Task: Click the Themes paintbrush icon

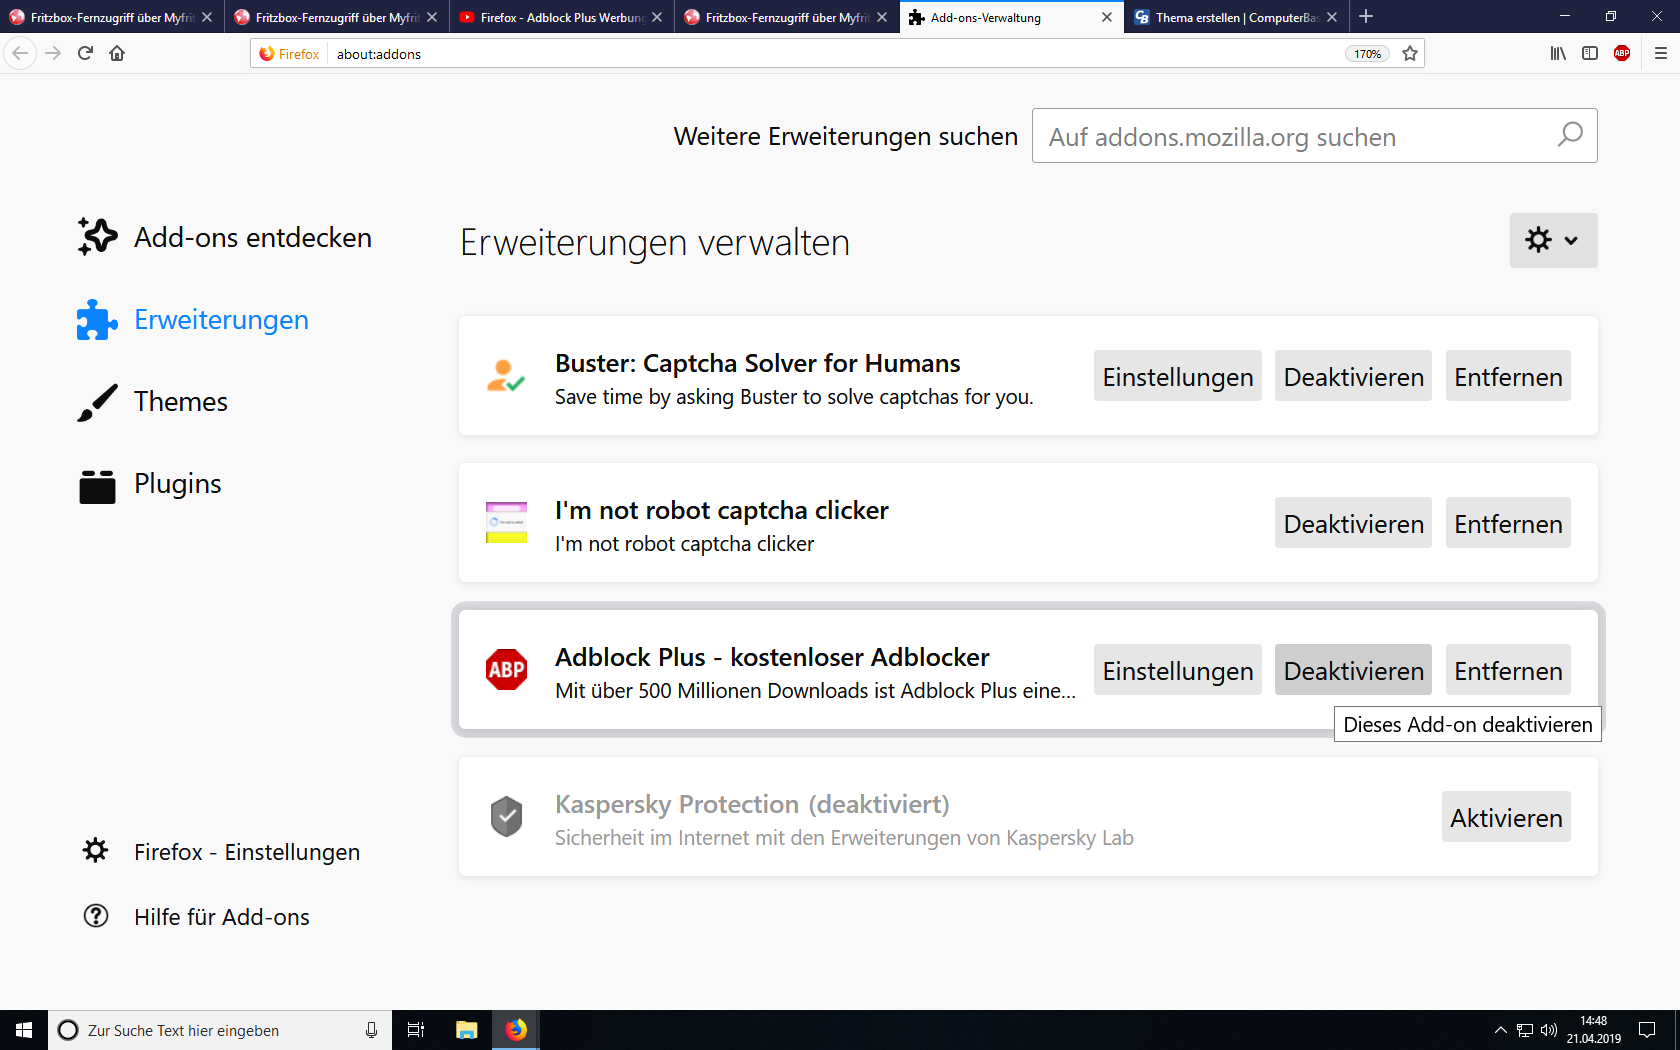Action: pyautogui.click(x=97, y=402)
